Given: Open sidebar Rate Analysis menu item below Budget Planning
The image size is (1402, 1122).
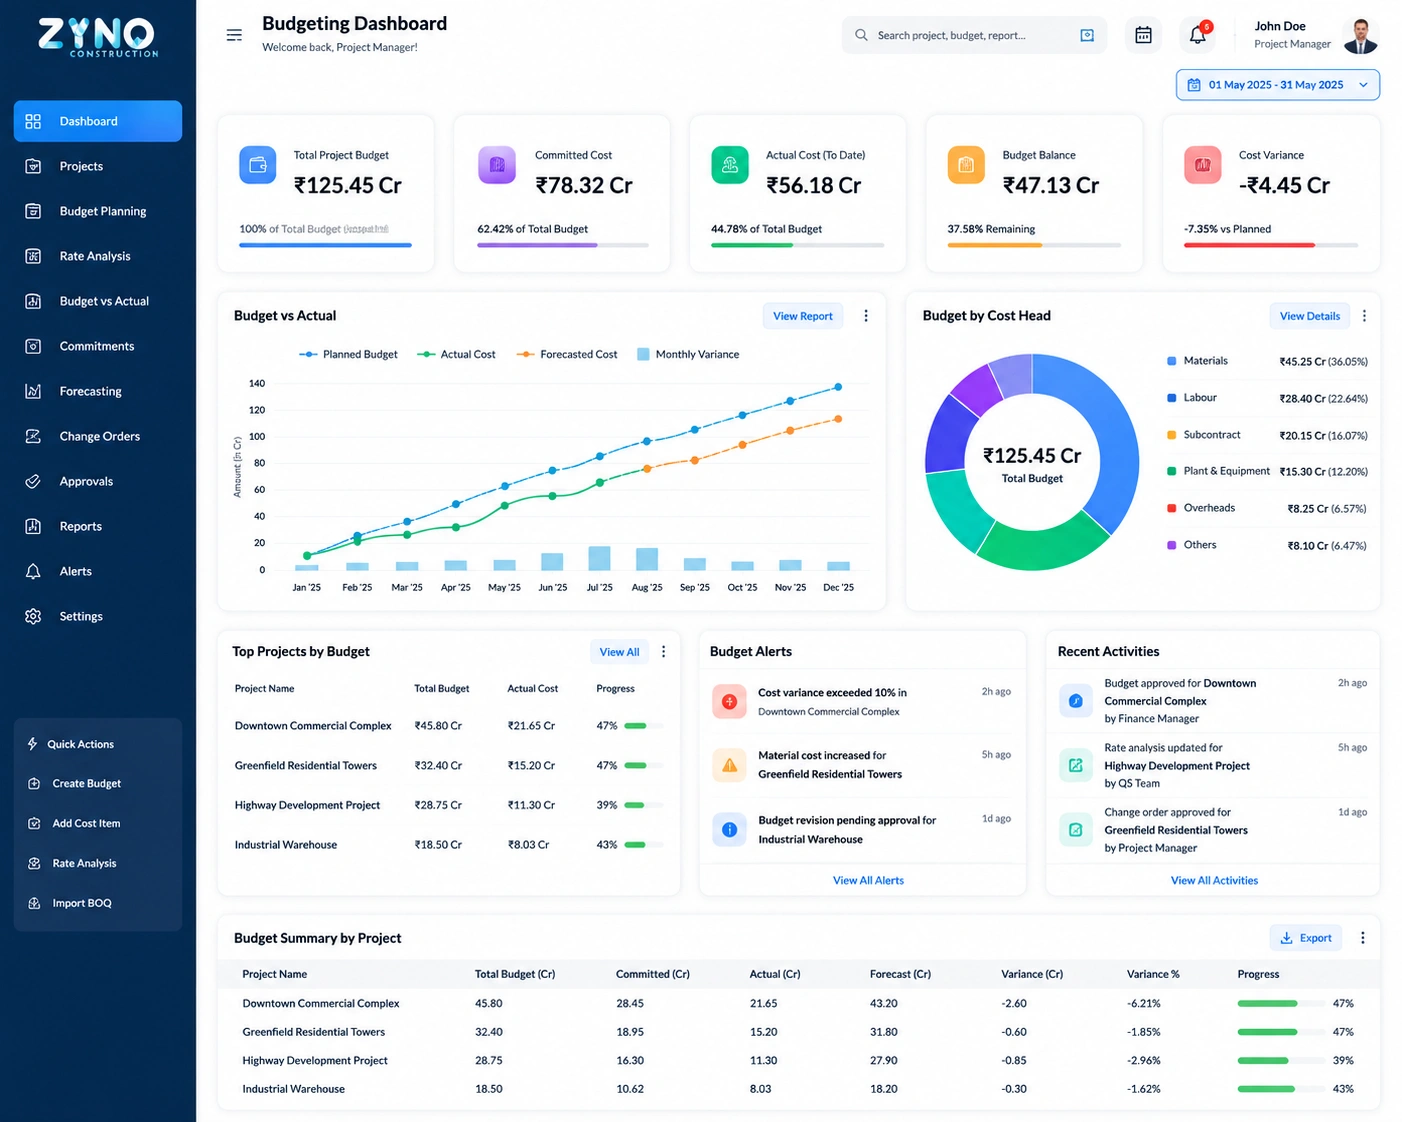Looking at the screenshot, I should tap(98, 256).
